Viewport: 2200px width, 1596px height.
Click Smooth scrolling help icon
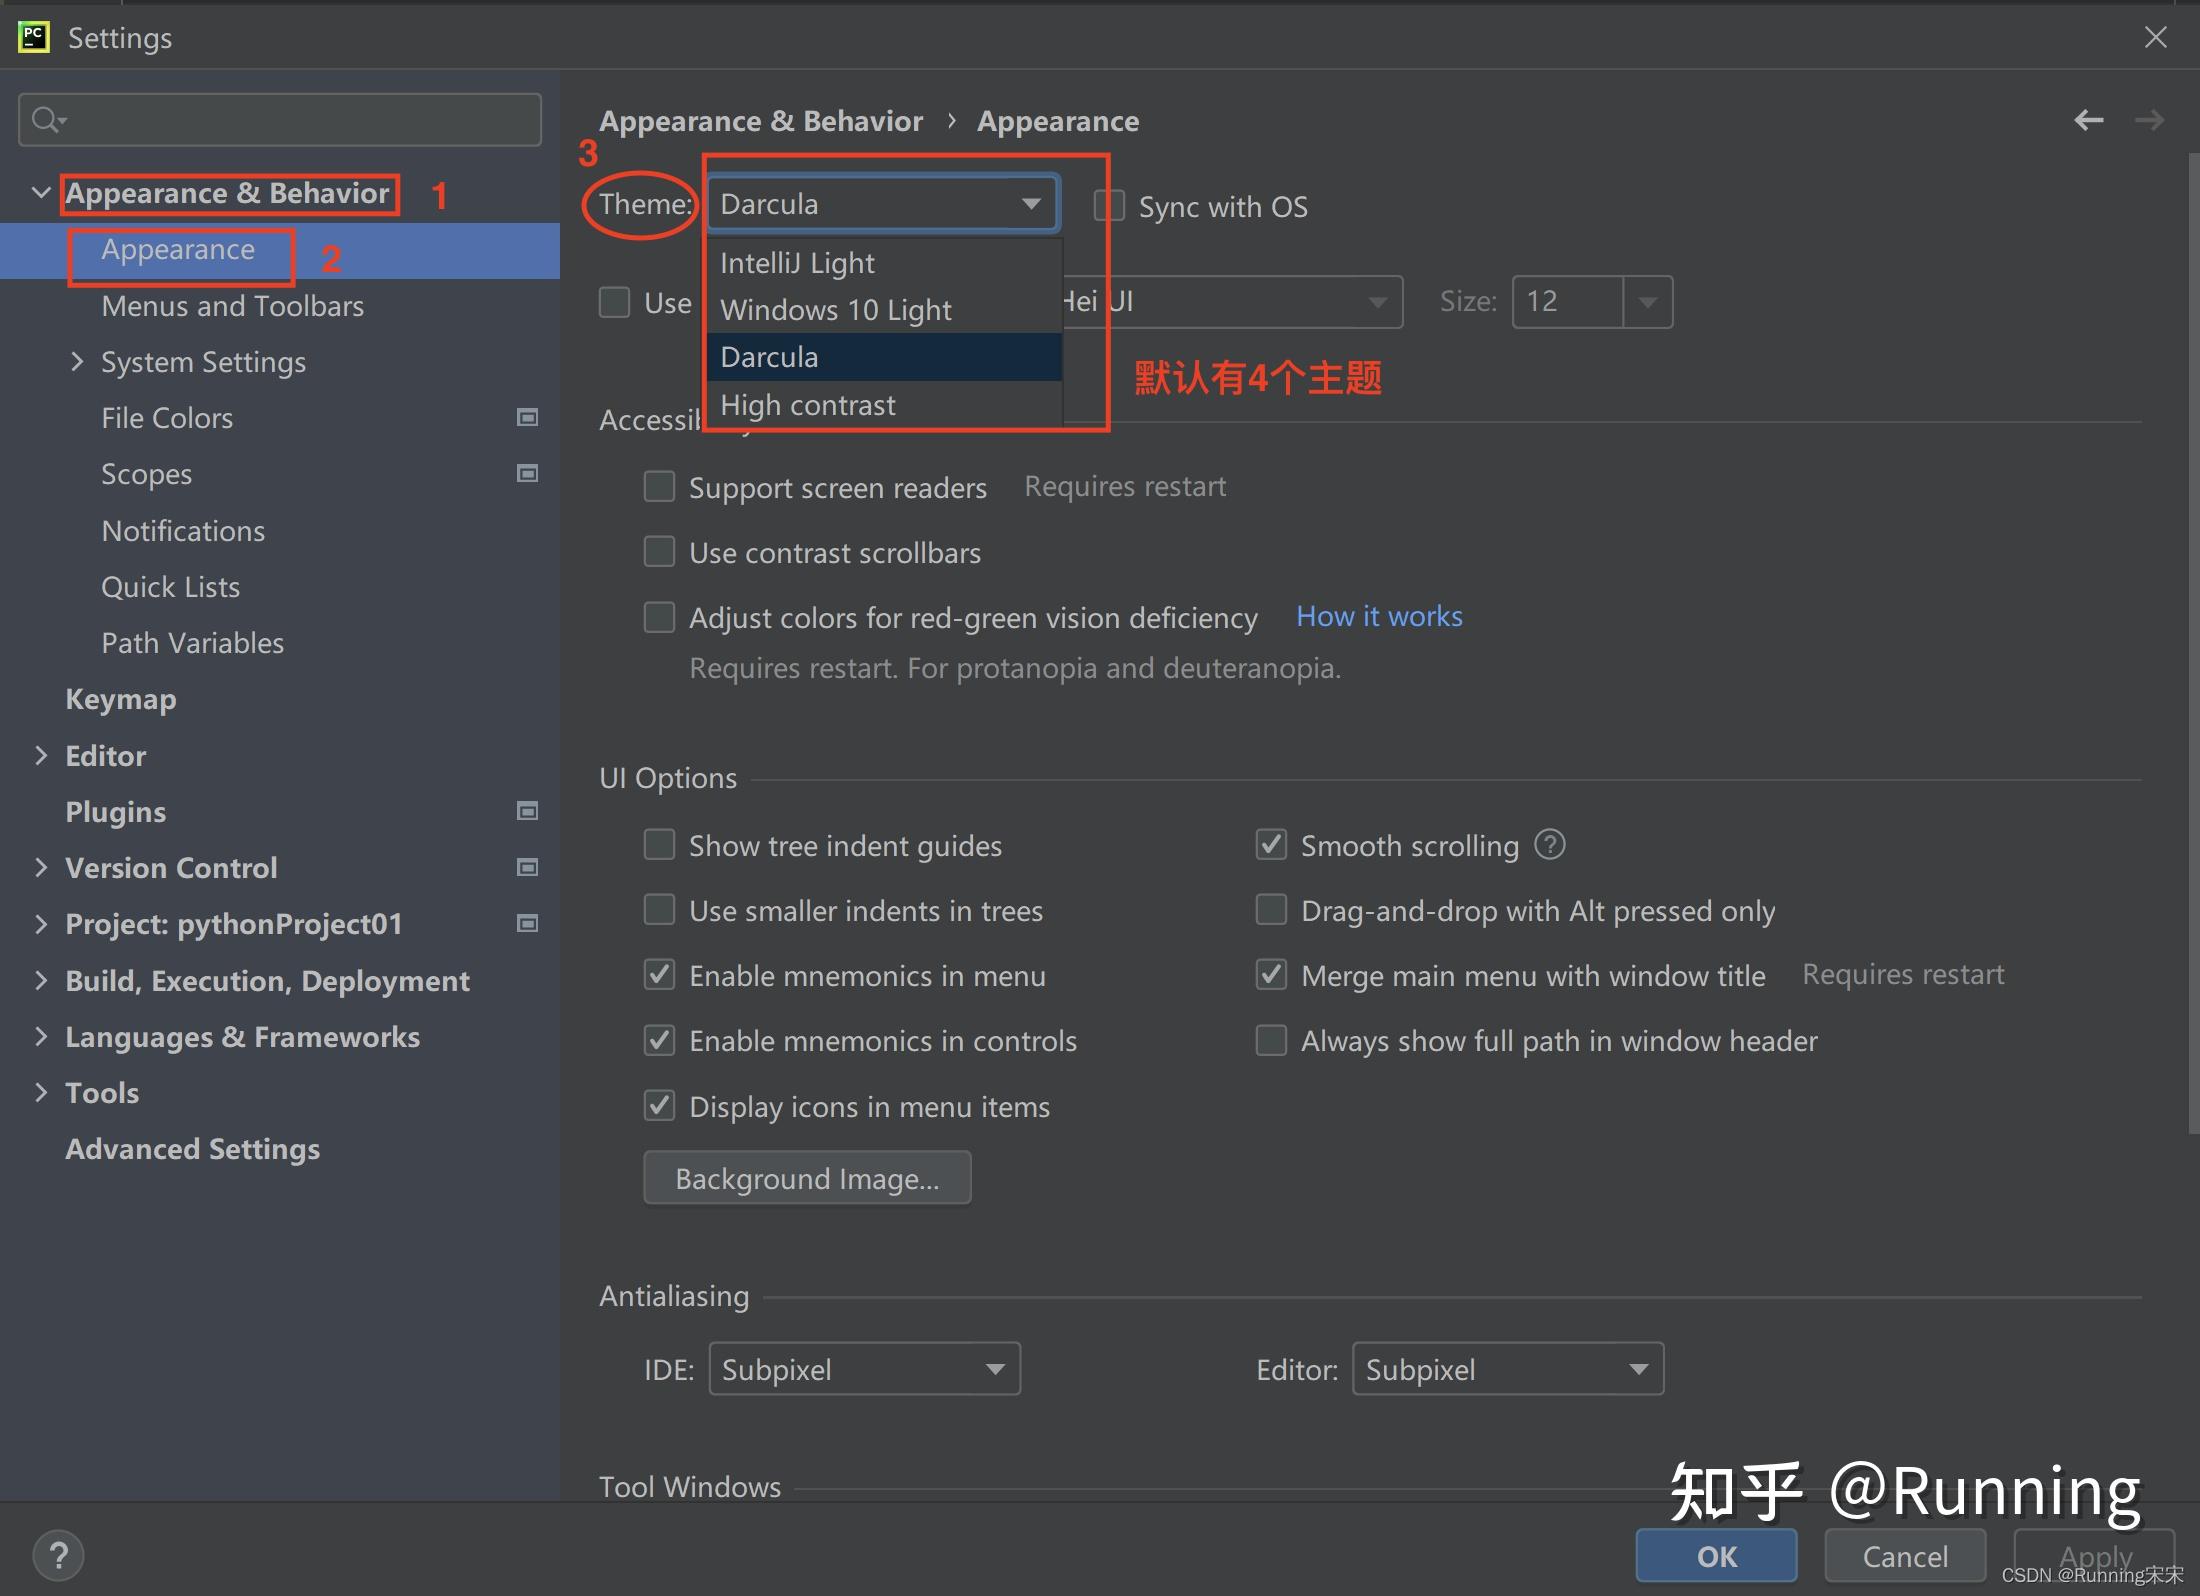(x=1549, y=845)
